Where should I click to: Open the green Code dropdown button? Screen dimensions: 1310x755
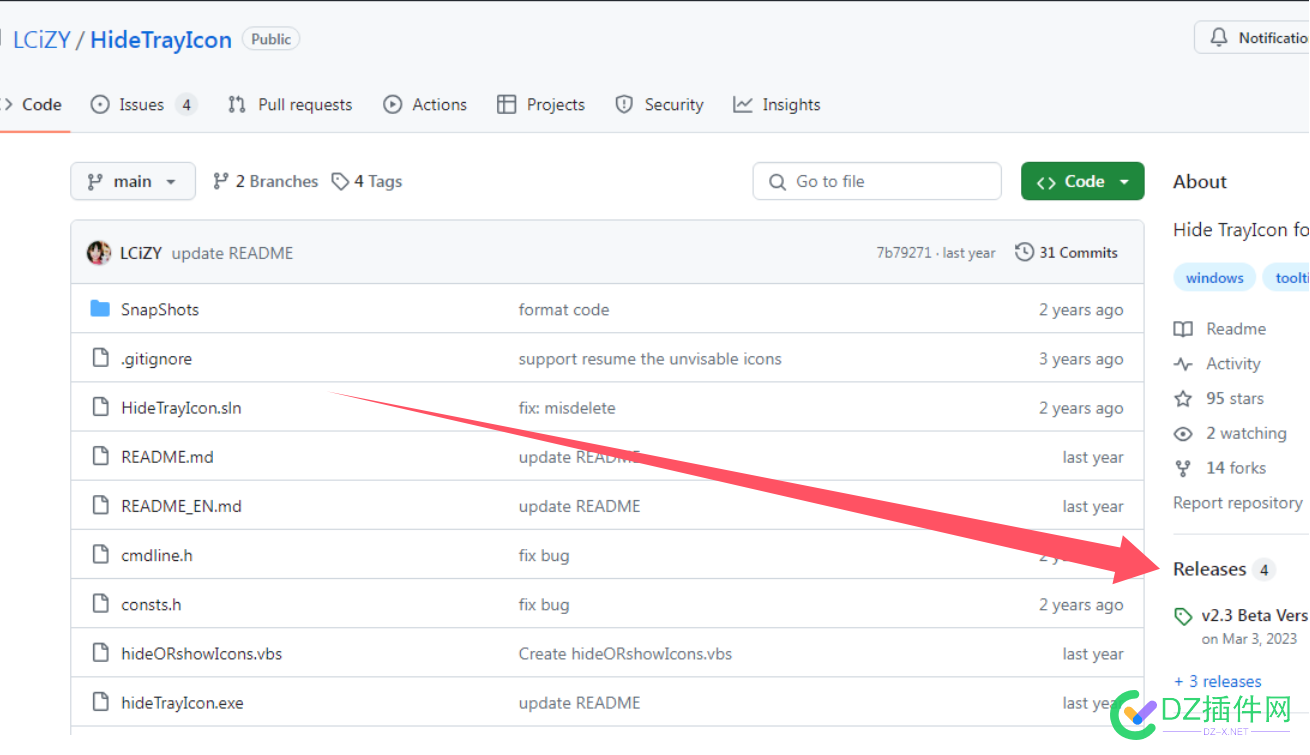point(1083,181)
